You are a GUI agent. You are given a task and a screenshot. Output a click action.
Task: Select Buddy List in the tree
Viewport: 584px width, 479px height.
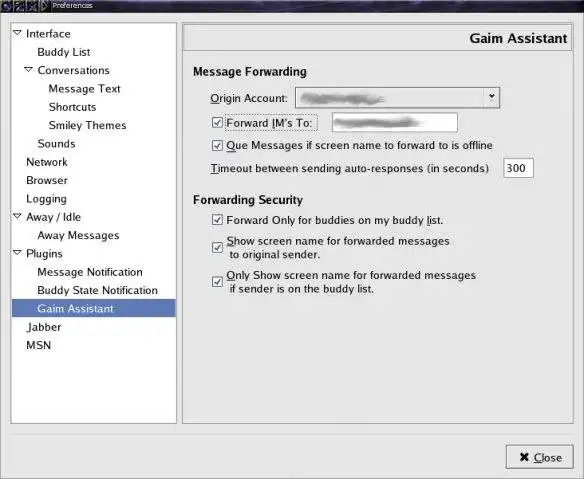tap(64, 52)
